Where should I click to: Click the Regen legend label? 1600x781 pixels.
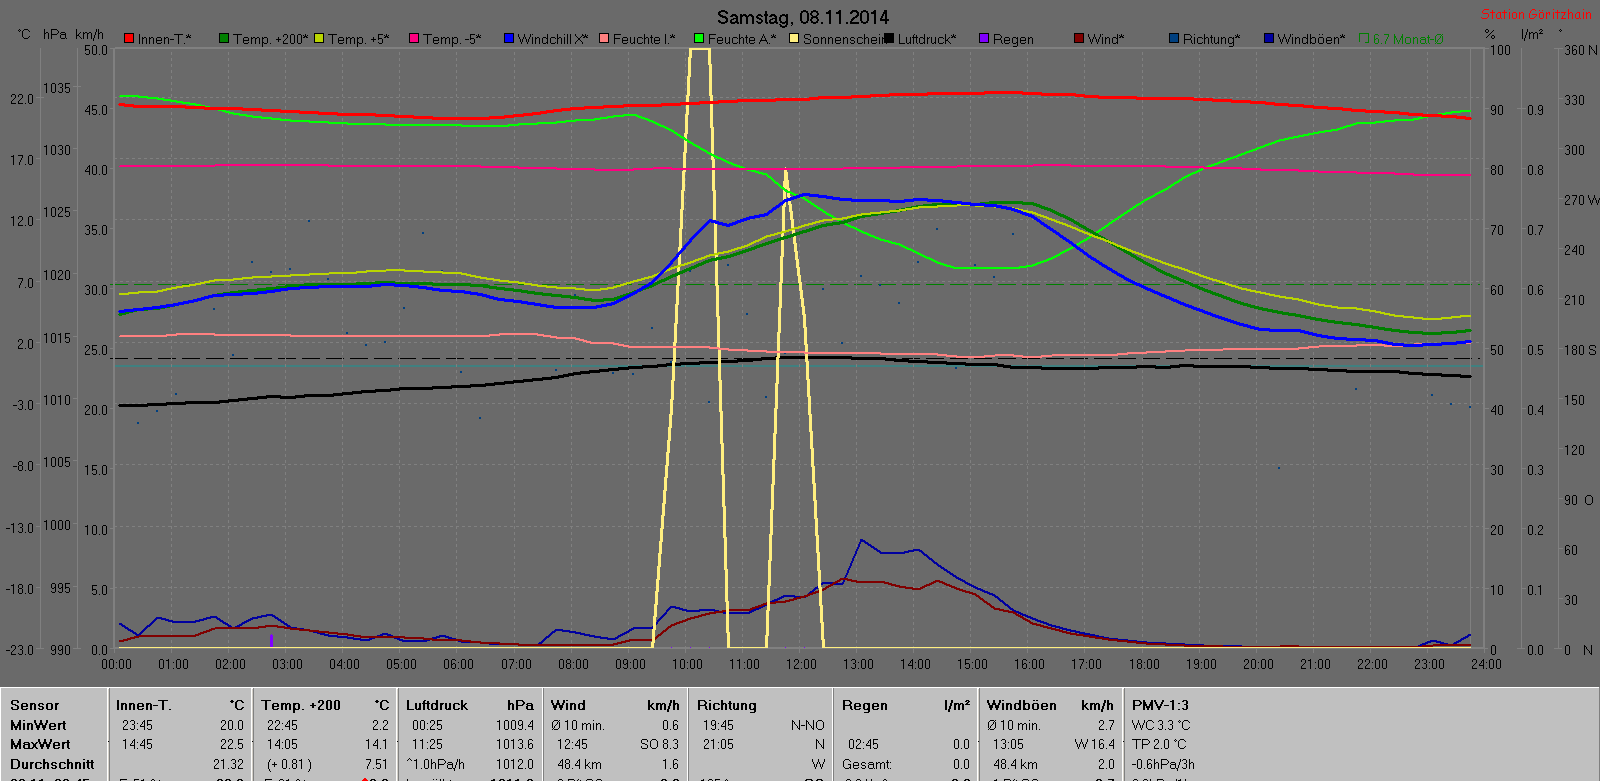point(1013,39)
